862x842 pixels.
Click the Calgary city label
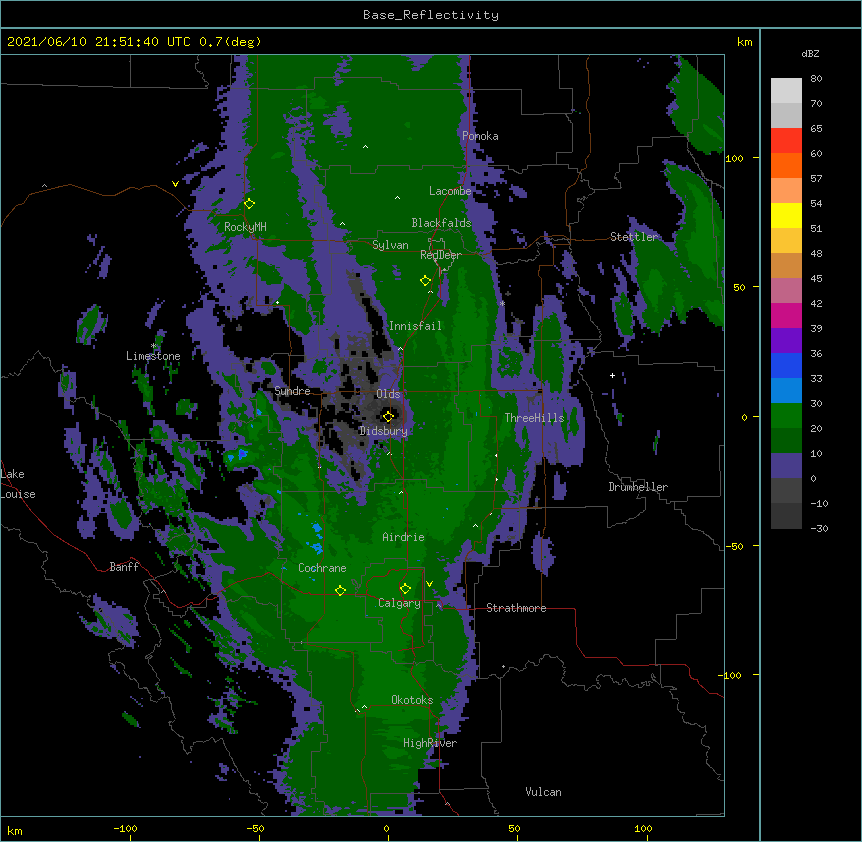pyautogui.click(x=399, y=603)
